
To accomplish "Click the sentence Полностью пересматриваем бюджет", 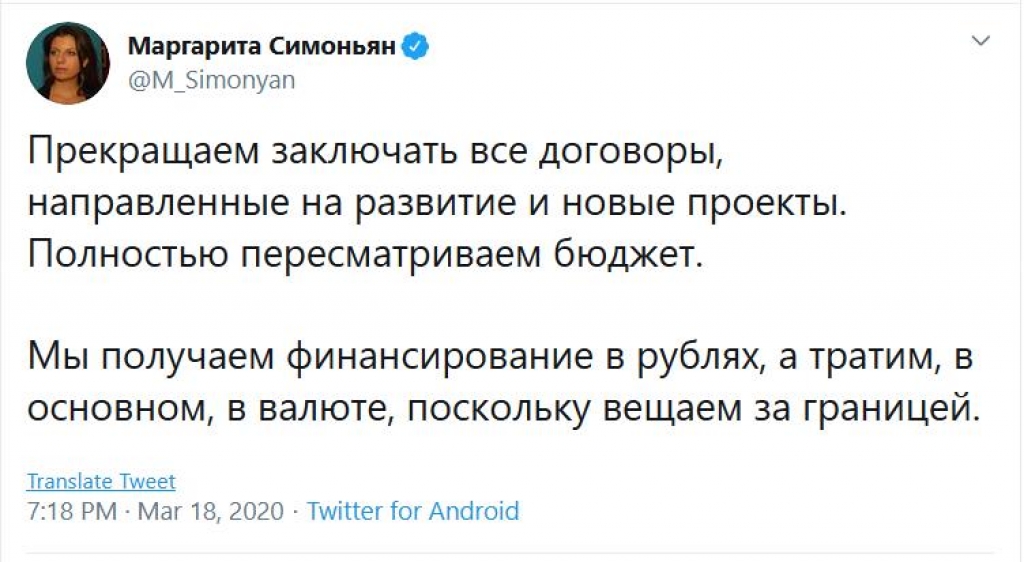I will [x=366, y=256].
